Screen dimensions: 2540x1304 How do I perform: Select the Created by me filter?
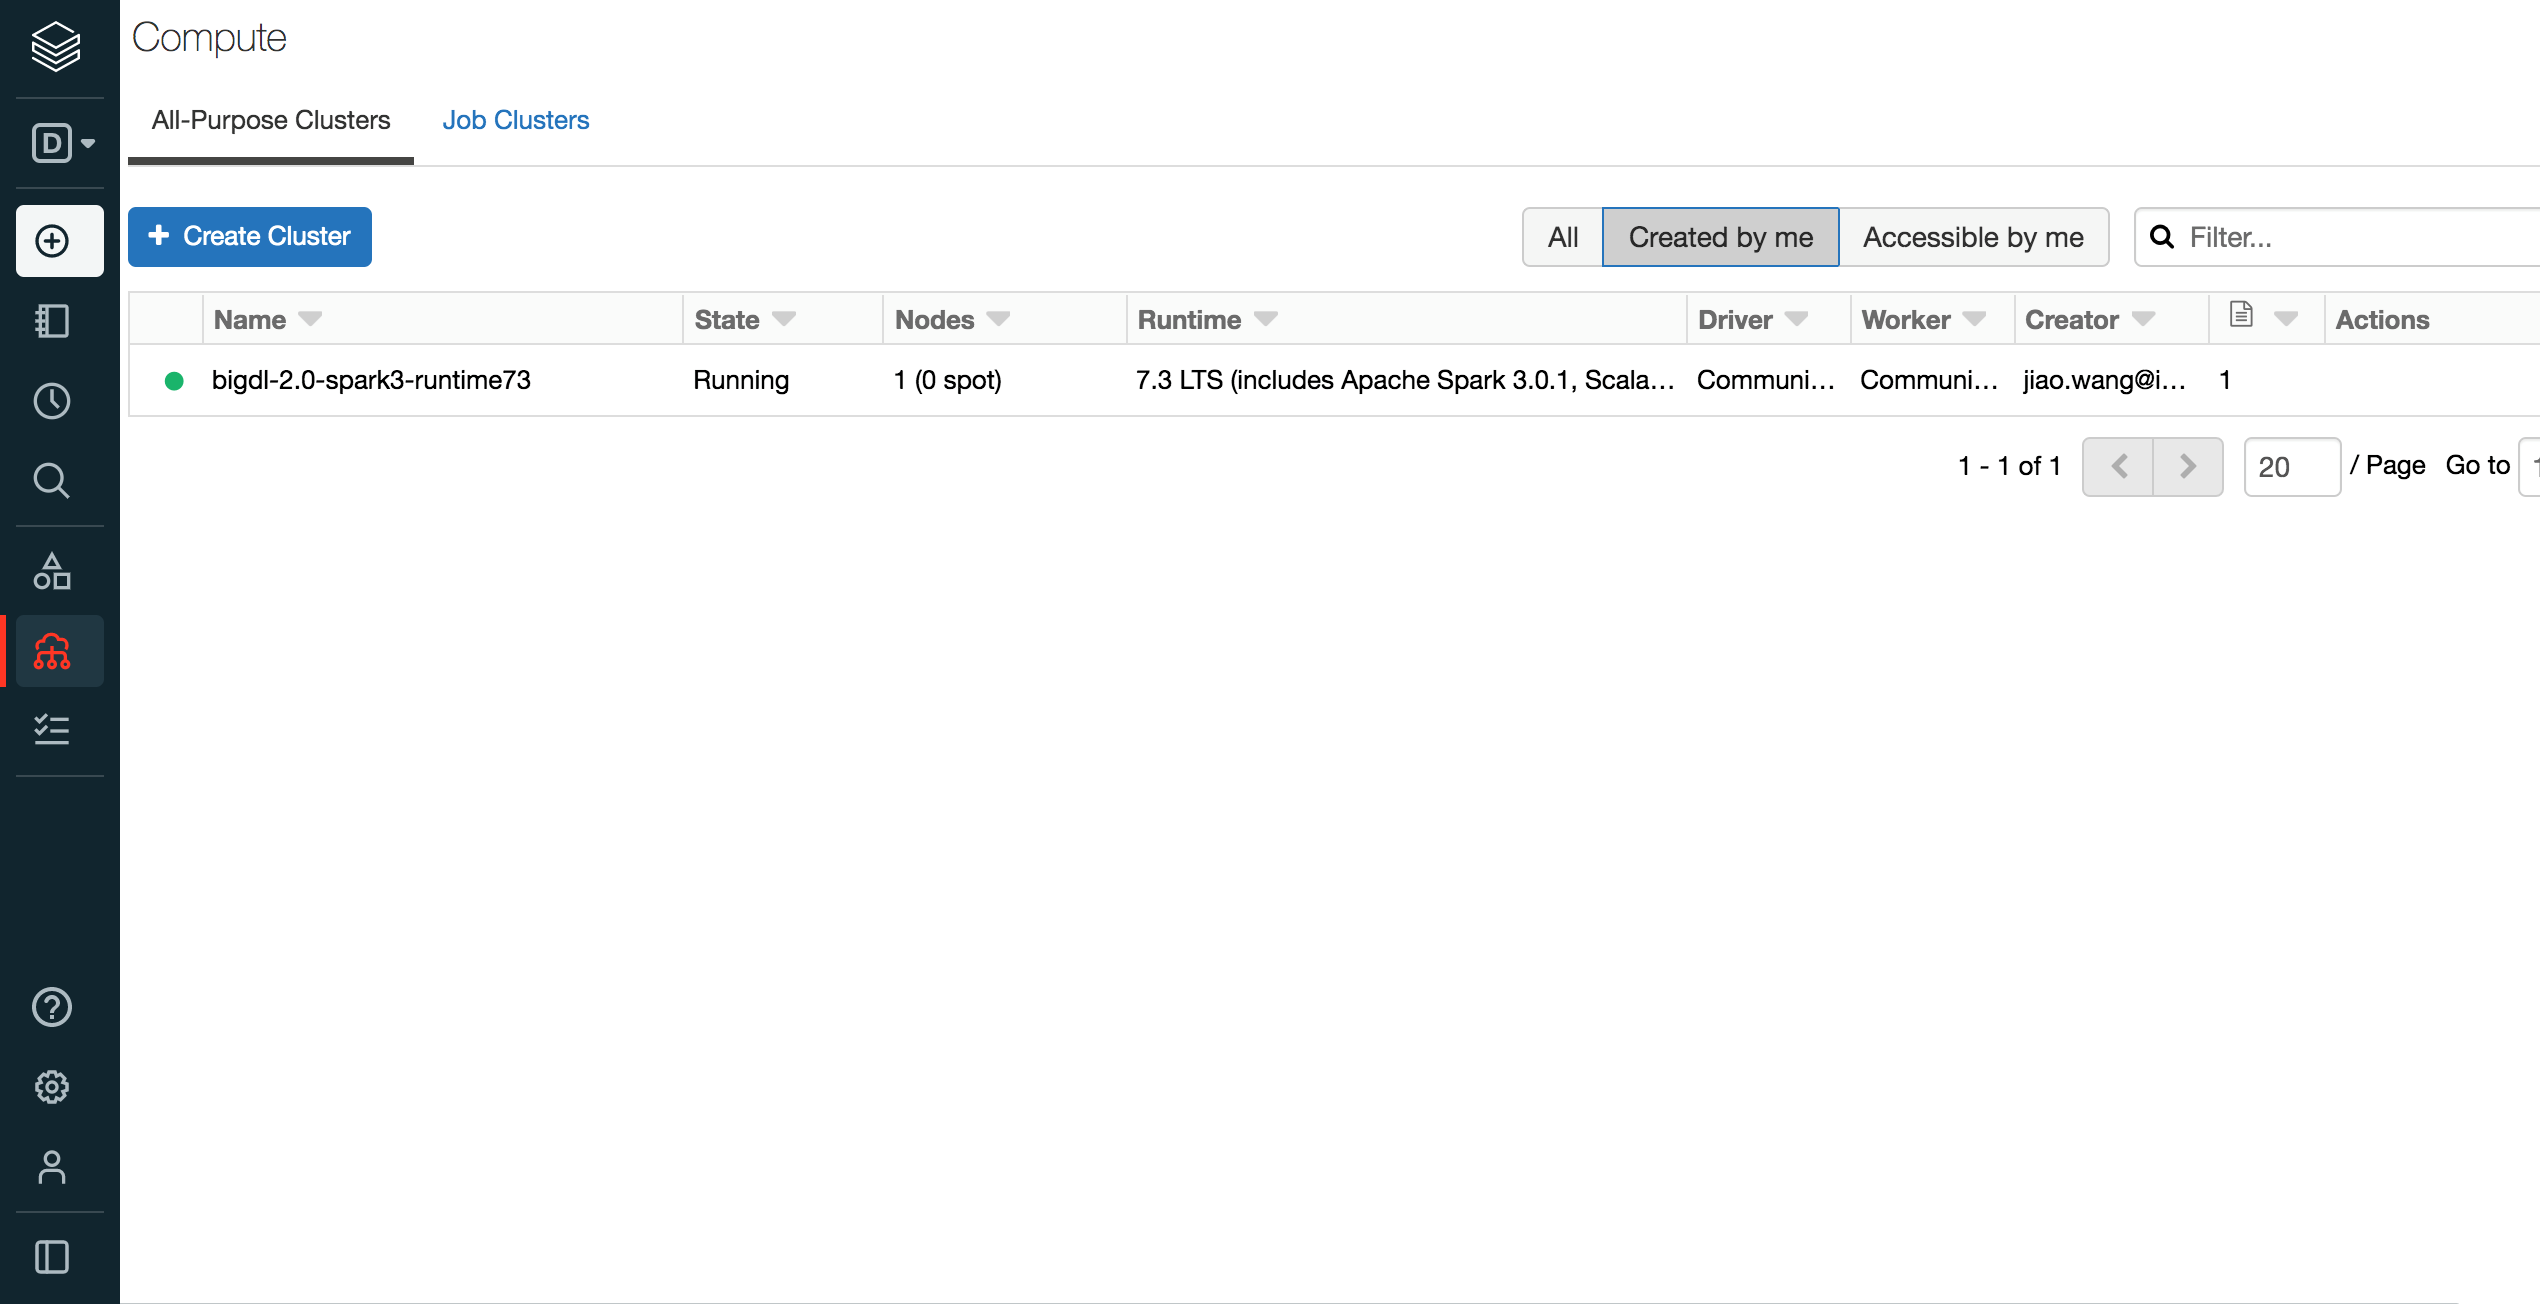click(1720, 237)
